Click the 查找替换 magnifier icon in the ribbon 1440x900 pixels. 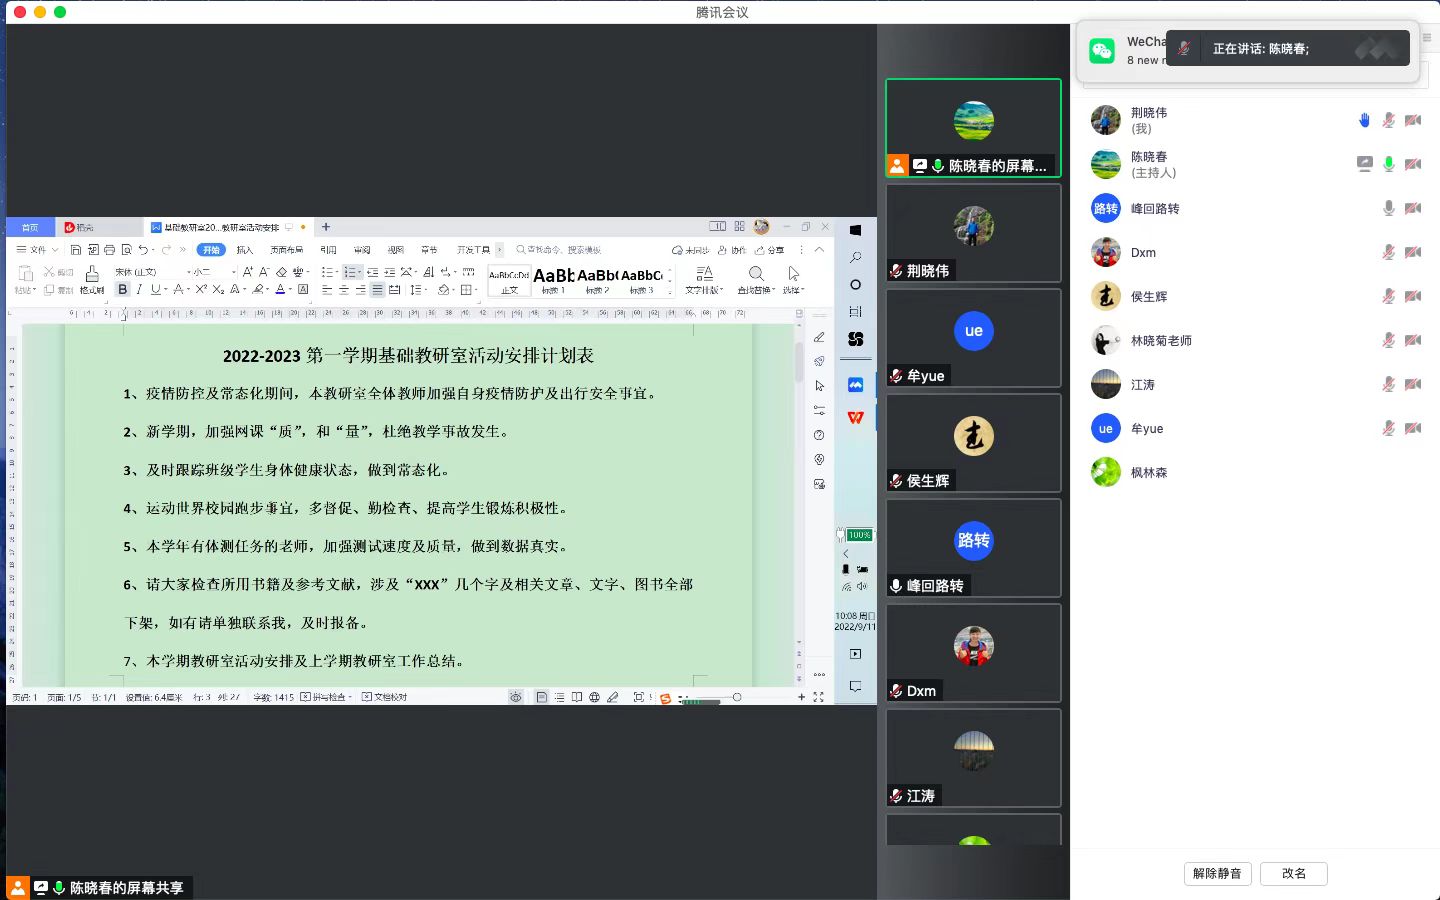(x=756, y=274)
